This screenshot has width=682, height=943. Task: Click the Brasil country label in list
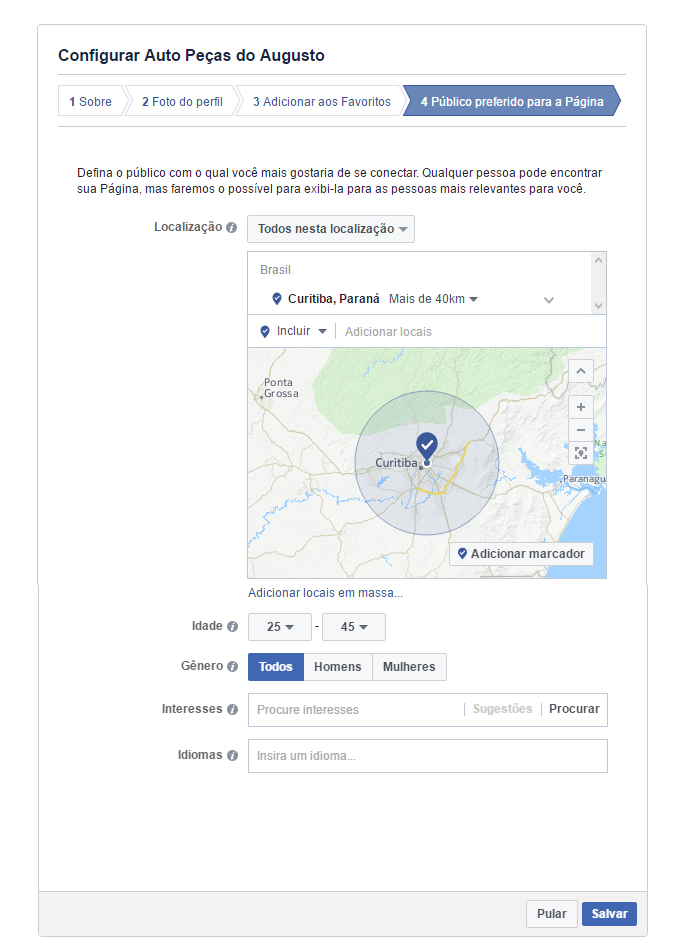(x=275, y=270)
